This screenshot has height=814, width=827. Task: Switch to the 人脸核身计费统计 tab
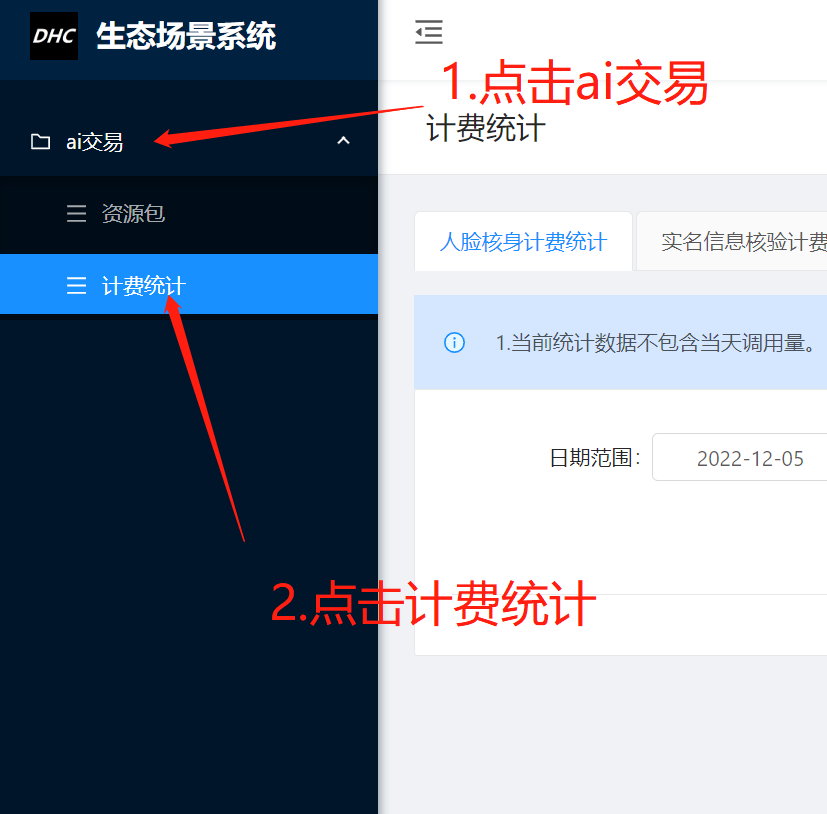523,242
